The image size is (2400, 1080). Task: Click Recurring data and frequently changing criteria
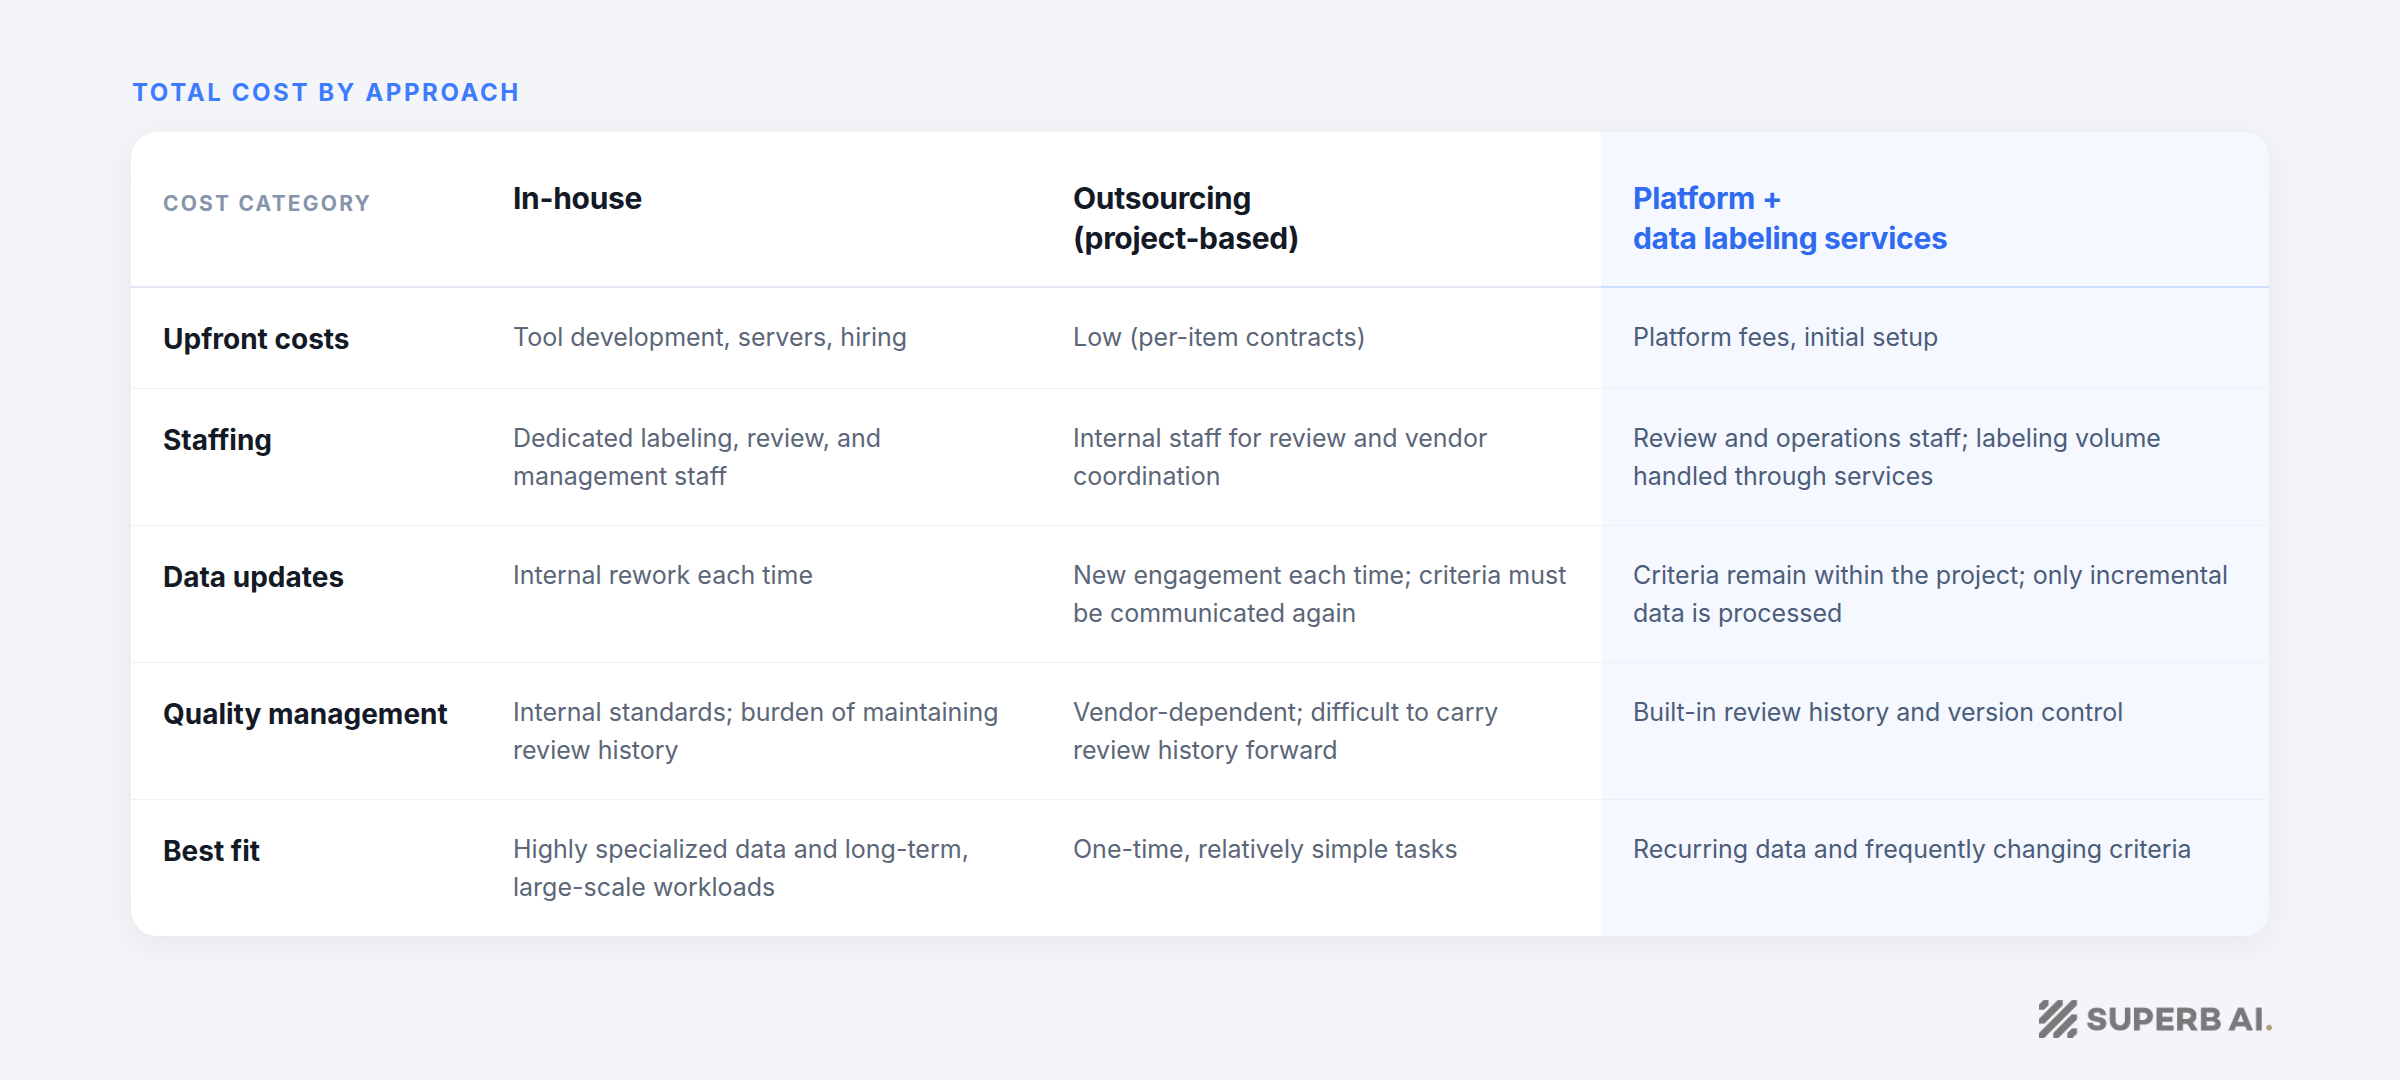click(x=1911, y=849)
